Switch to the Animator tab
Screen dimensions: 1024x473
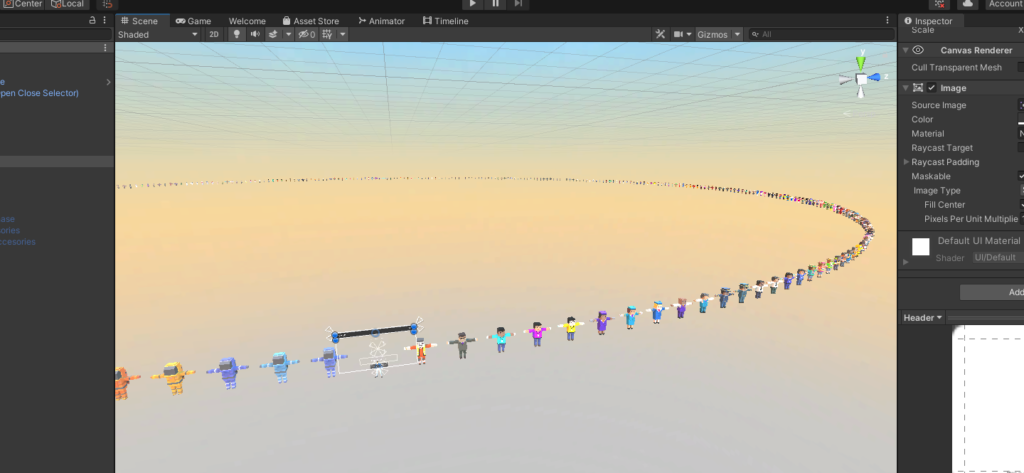[381, 21]
